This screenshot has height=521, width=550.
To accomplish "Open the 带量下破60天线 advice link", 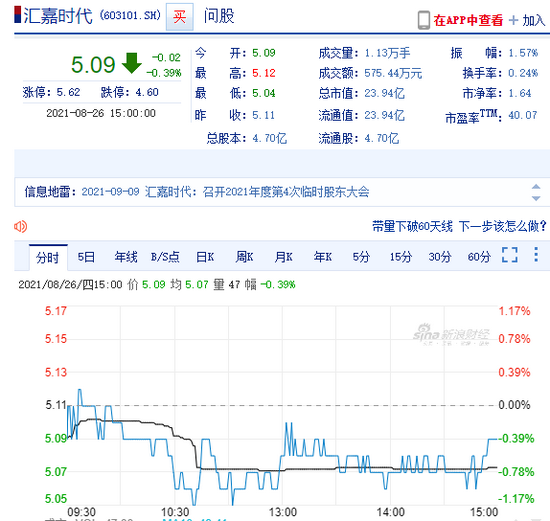I will pyautogui.click(x=459, y=226).
